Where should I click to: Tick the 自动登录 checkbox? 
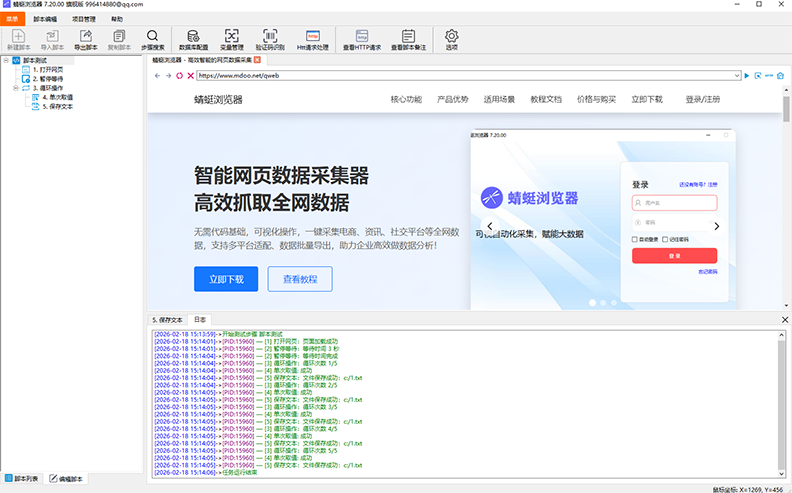[636, 239]
